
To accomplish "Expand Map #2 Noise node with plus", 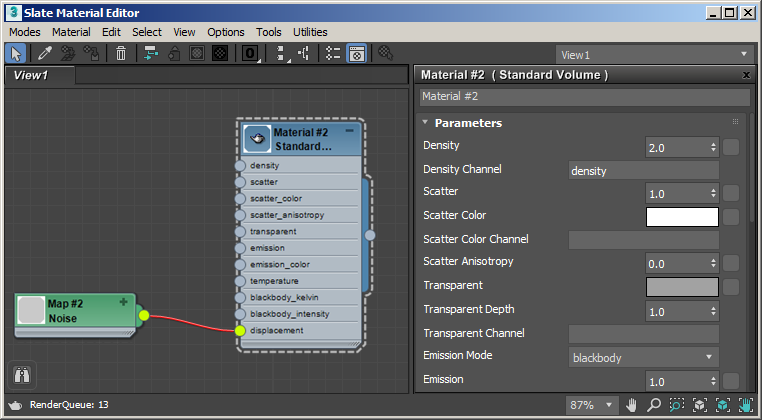I will coord(123,302).
